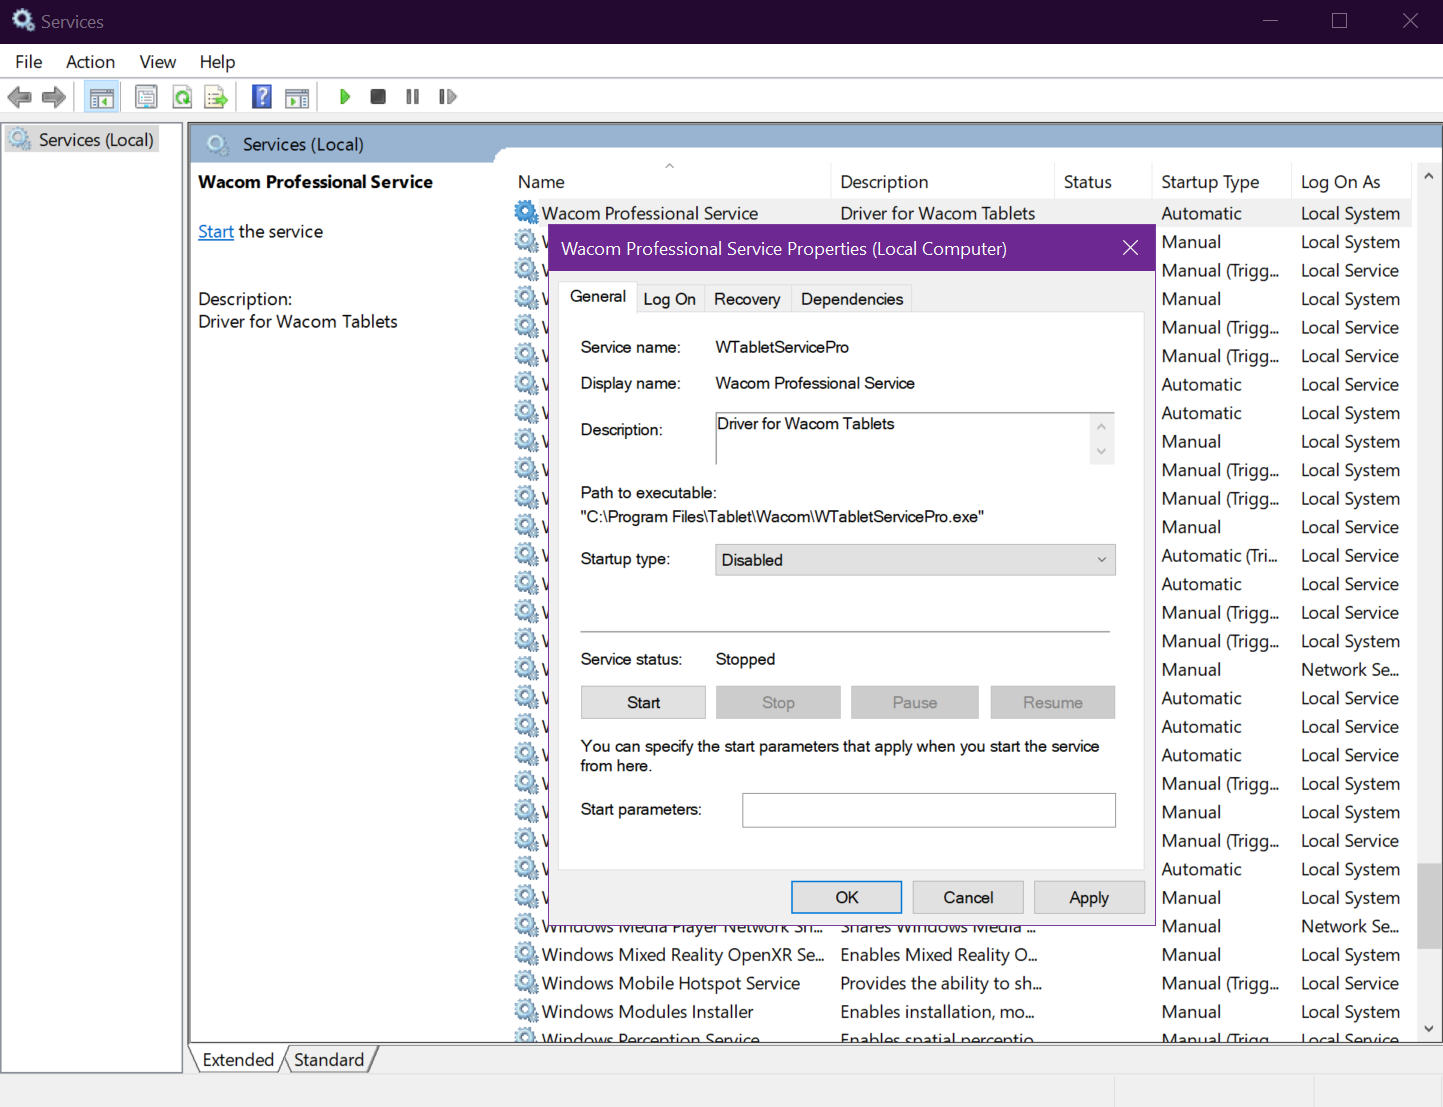Open the File menu
Image resolution: width=1443 pixels, height=1107 pixels.
point(29,62)
